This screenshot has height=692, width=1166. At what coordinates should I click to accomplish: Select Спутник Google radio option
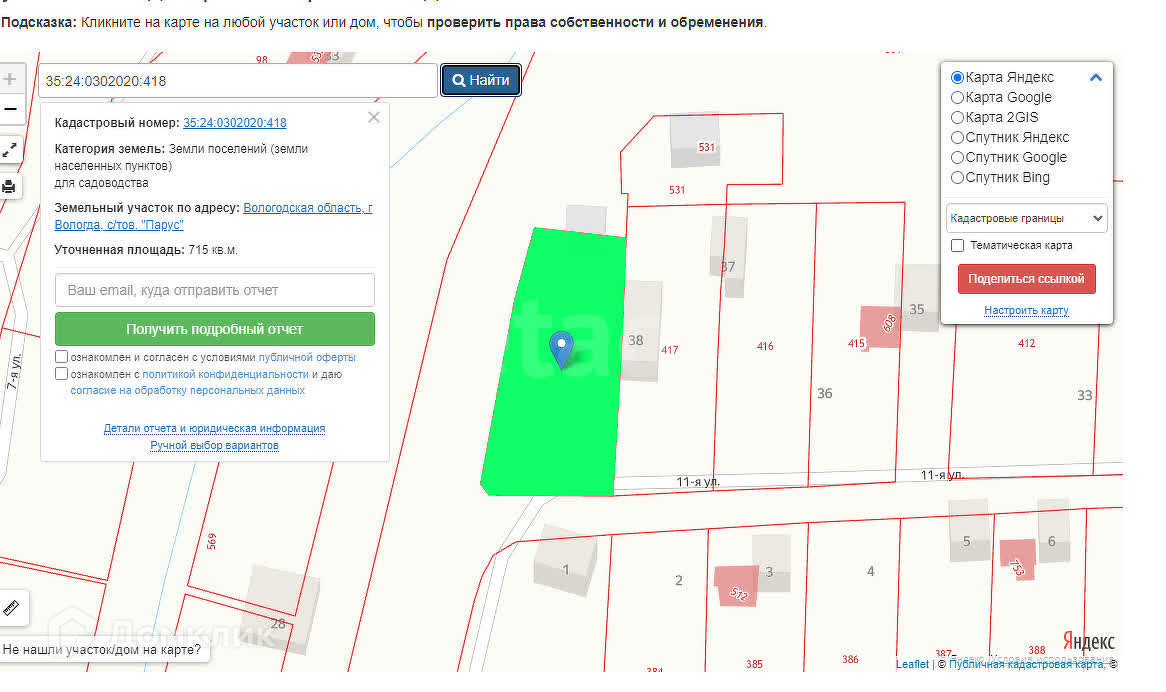pos(957,158)
